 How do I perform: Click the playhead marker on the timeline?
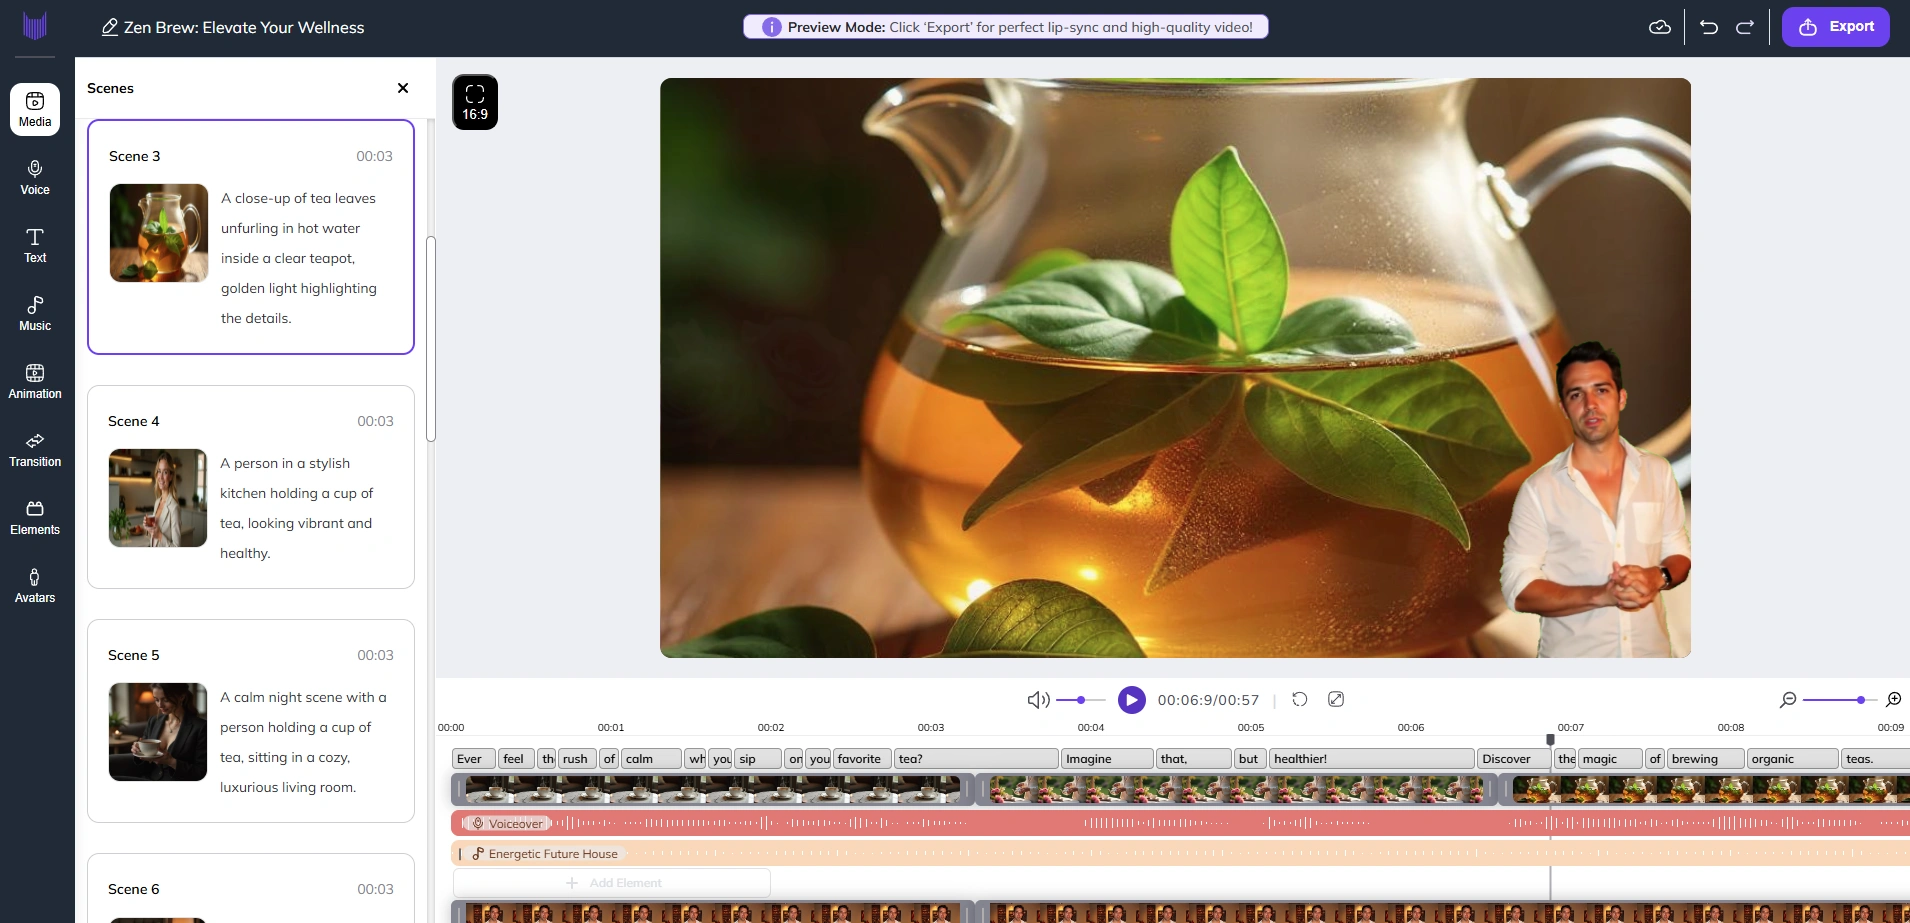[1551, 740]
